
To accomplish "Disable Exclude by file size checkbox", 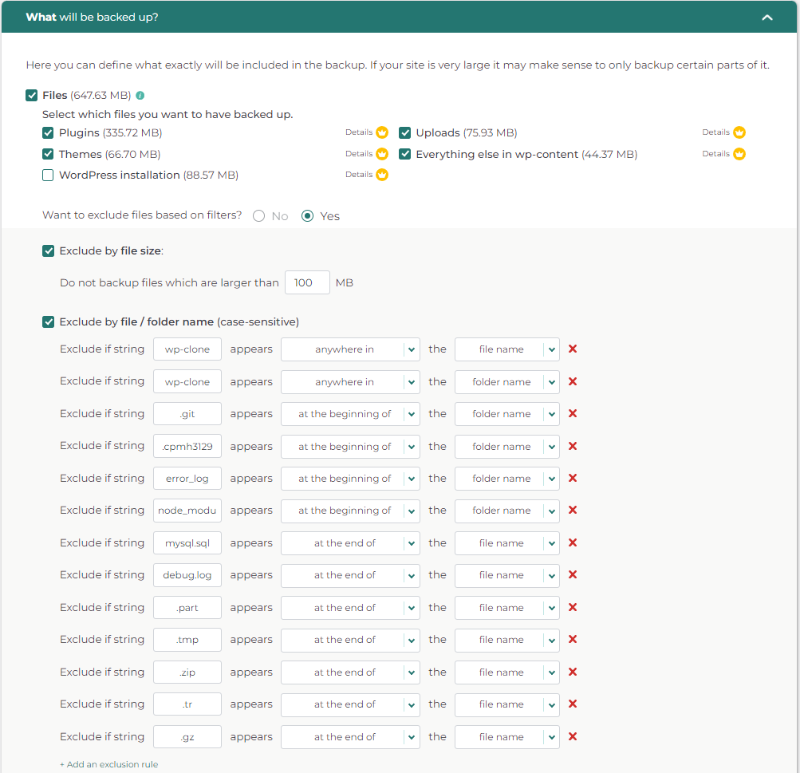I will pyautogui.click(x=48, y=251).
